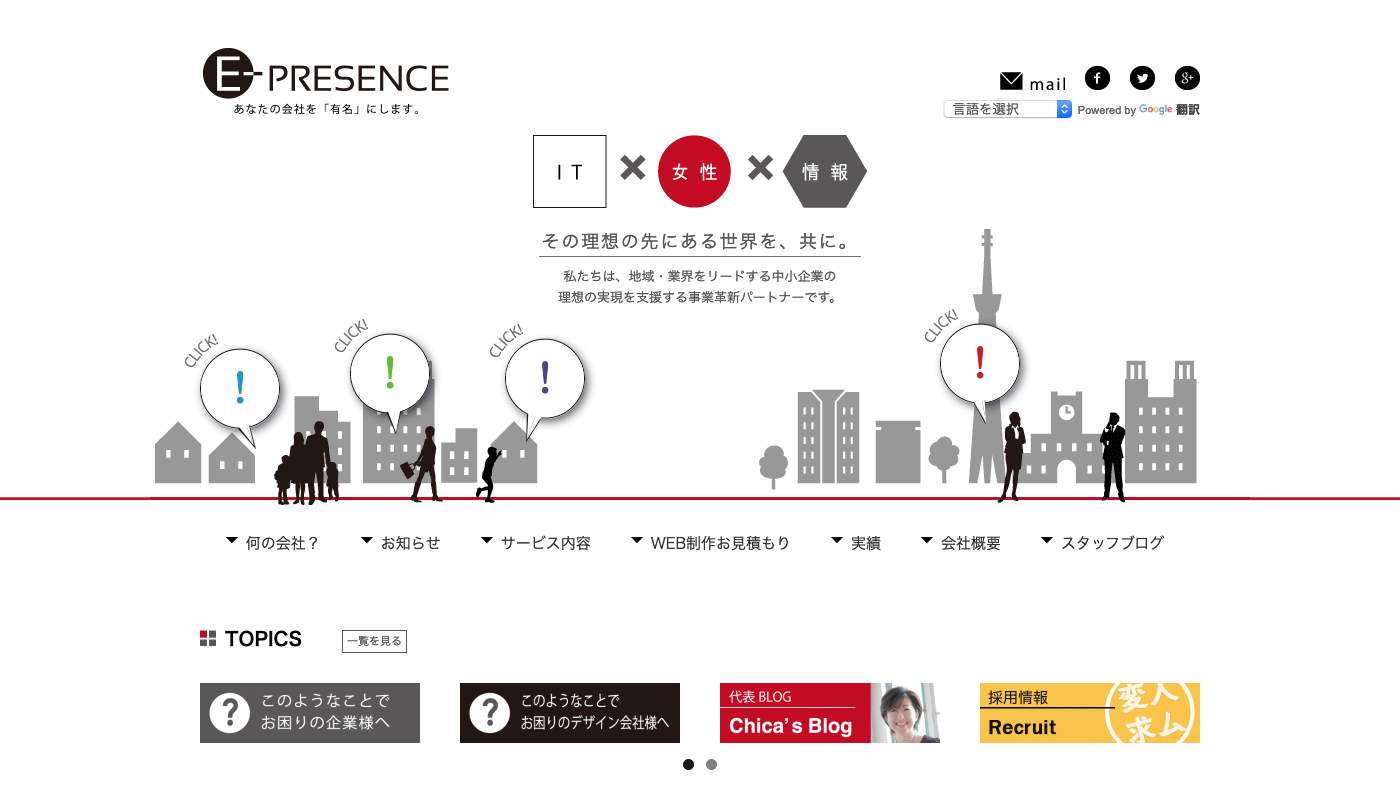1400x800 pixels.
Task: Switch to the second carousel dot
Action: tap(711, 764)
